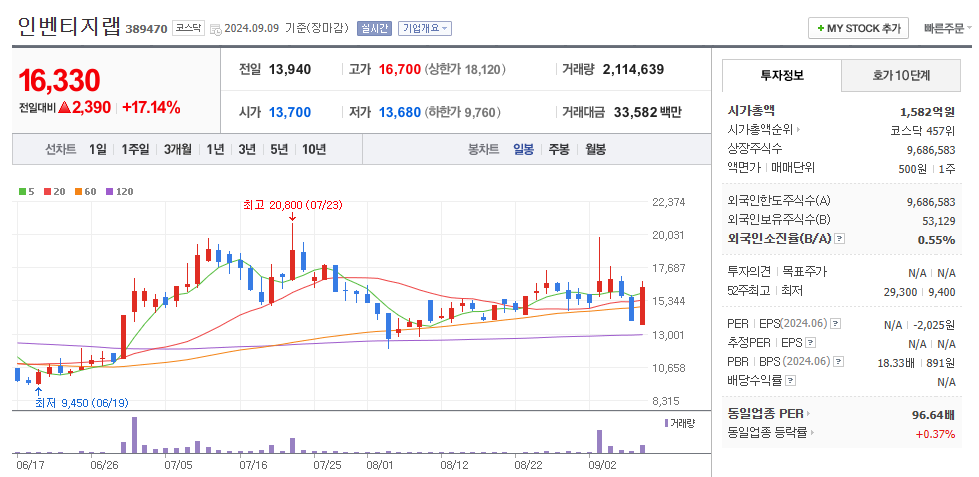Open the 기업개요 dropdown
Viewport: 979px width, 477px height.
425,28
